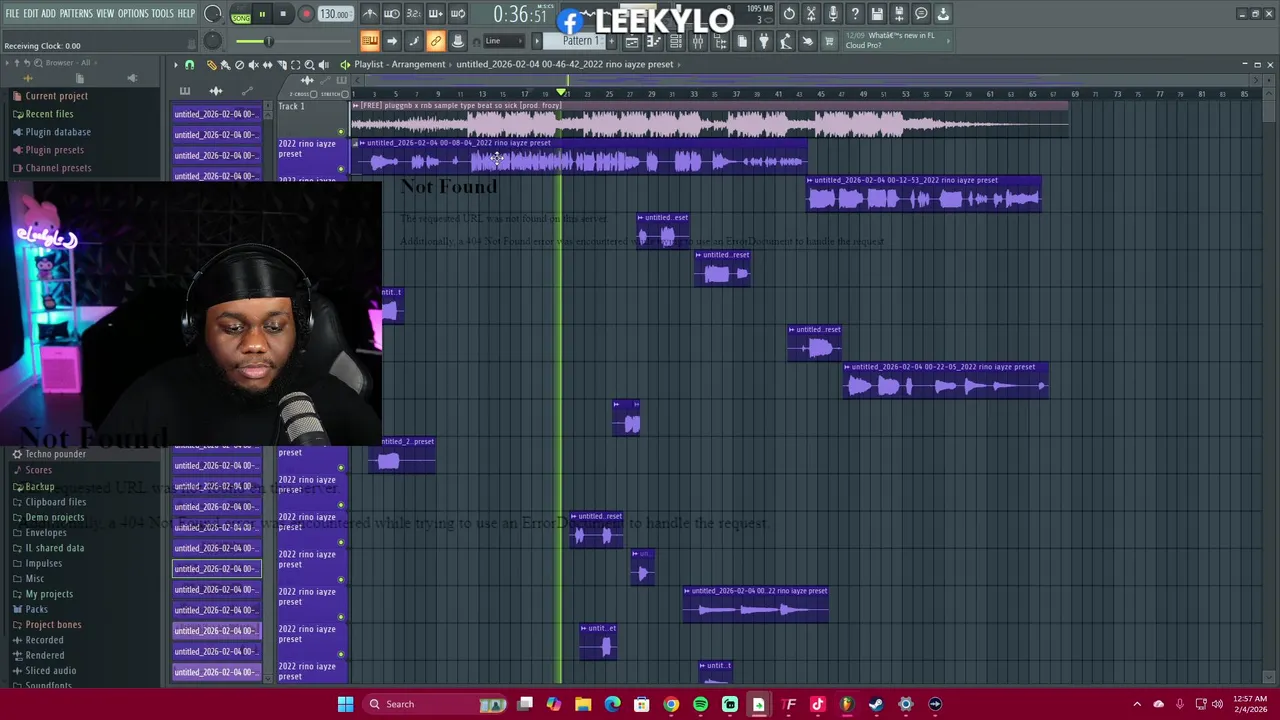Click the playhead marker on timeline
This screenshot has height=720, width=1280.
562,93
